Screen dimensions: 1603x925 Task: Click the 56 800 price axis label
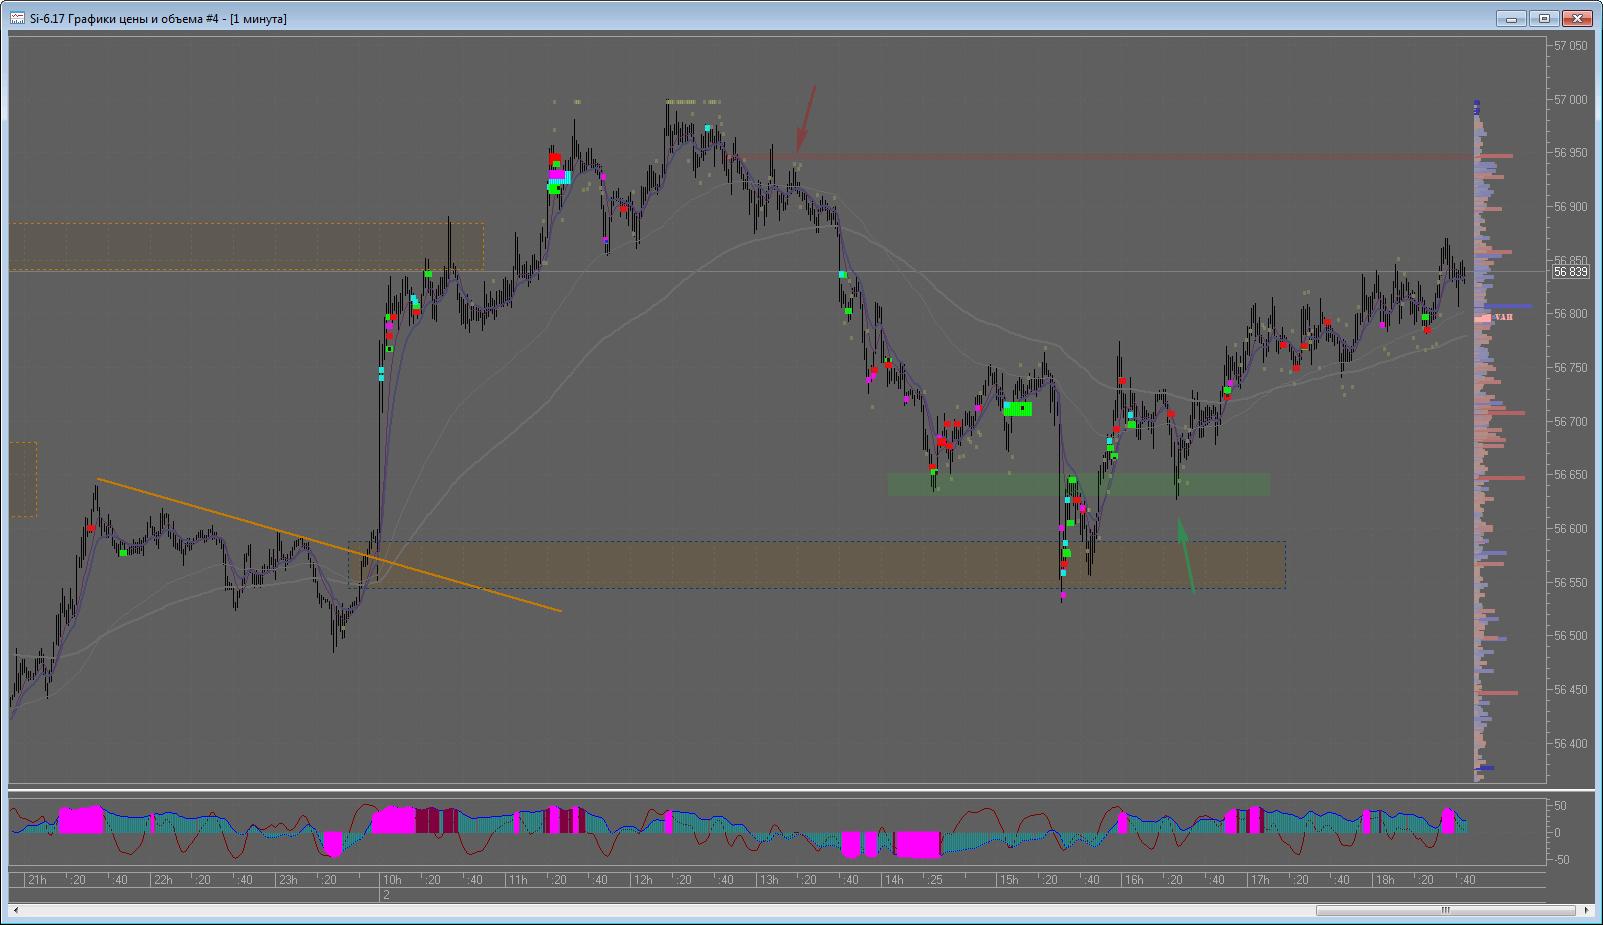[1570, 314]
